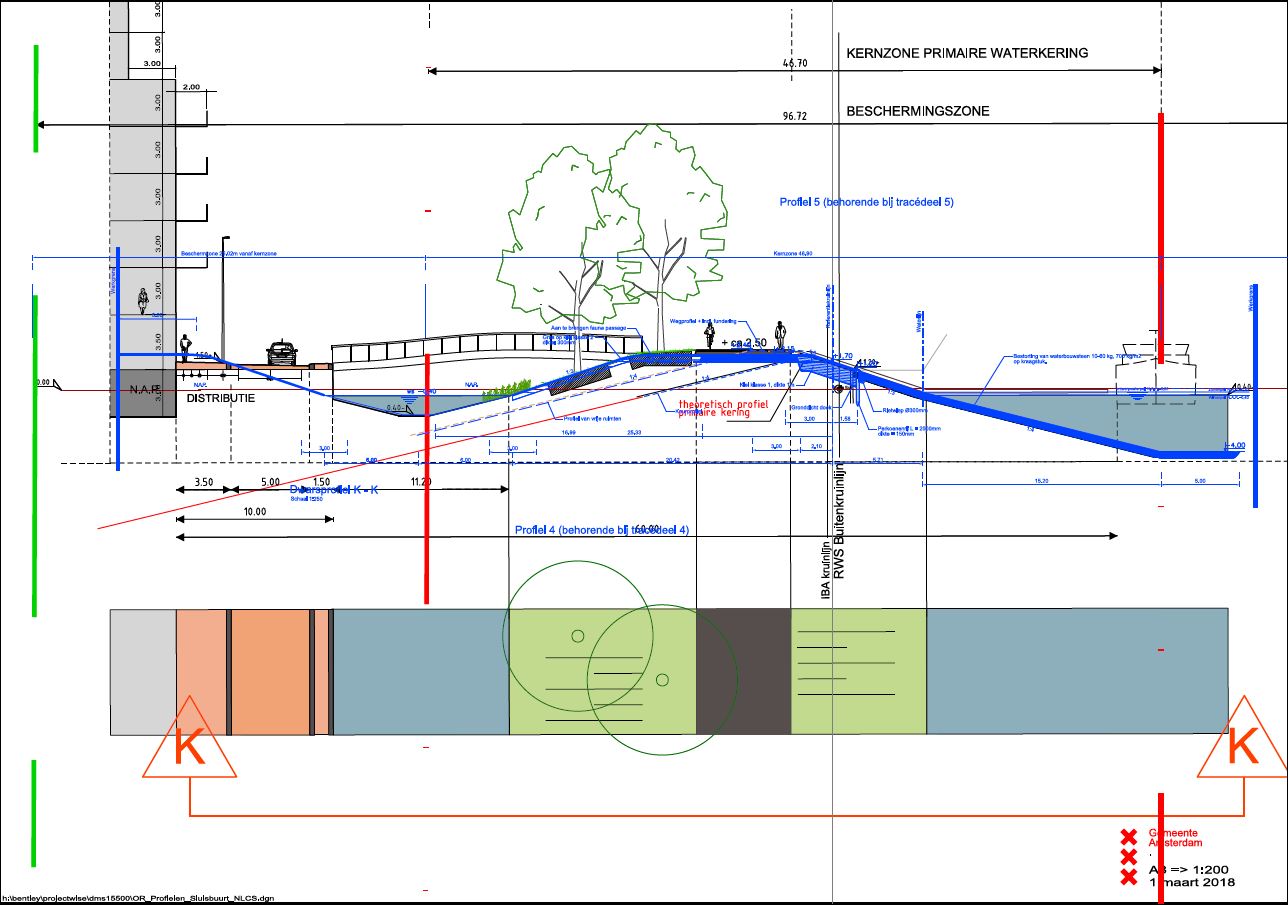Select the 'IBA kruinlijn' vertical label

click(x=826, y=571)
